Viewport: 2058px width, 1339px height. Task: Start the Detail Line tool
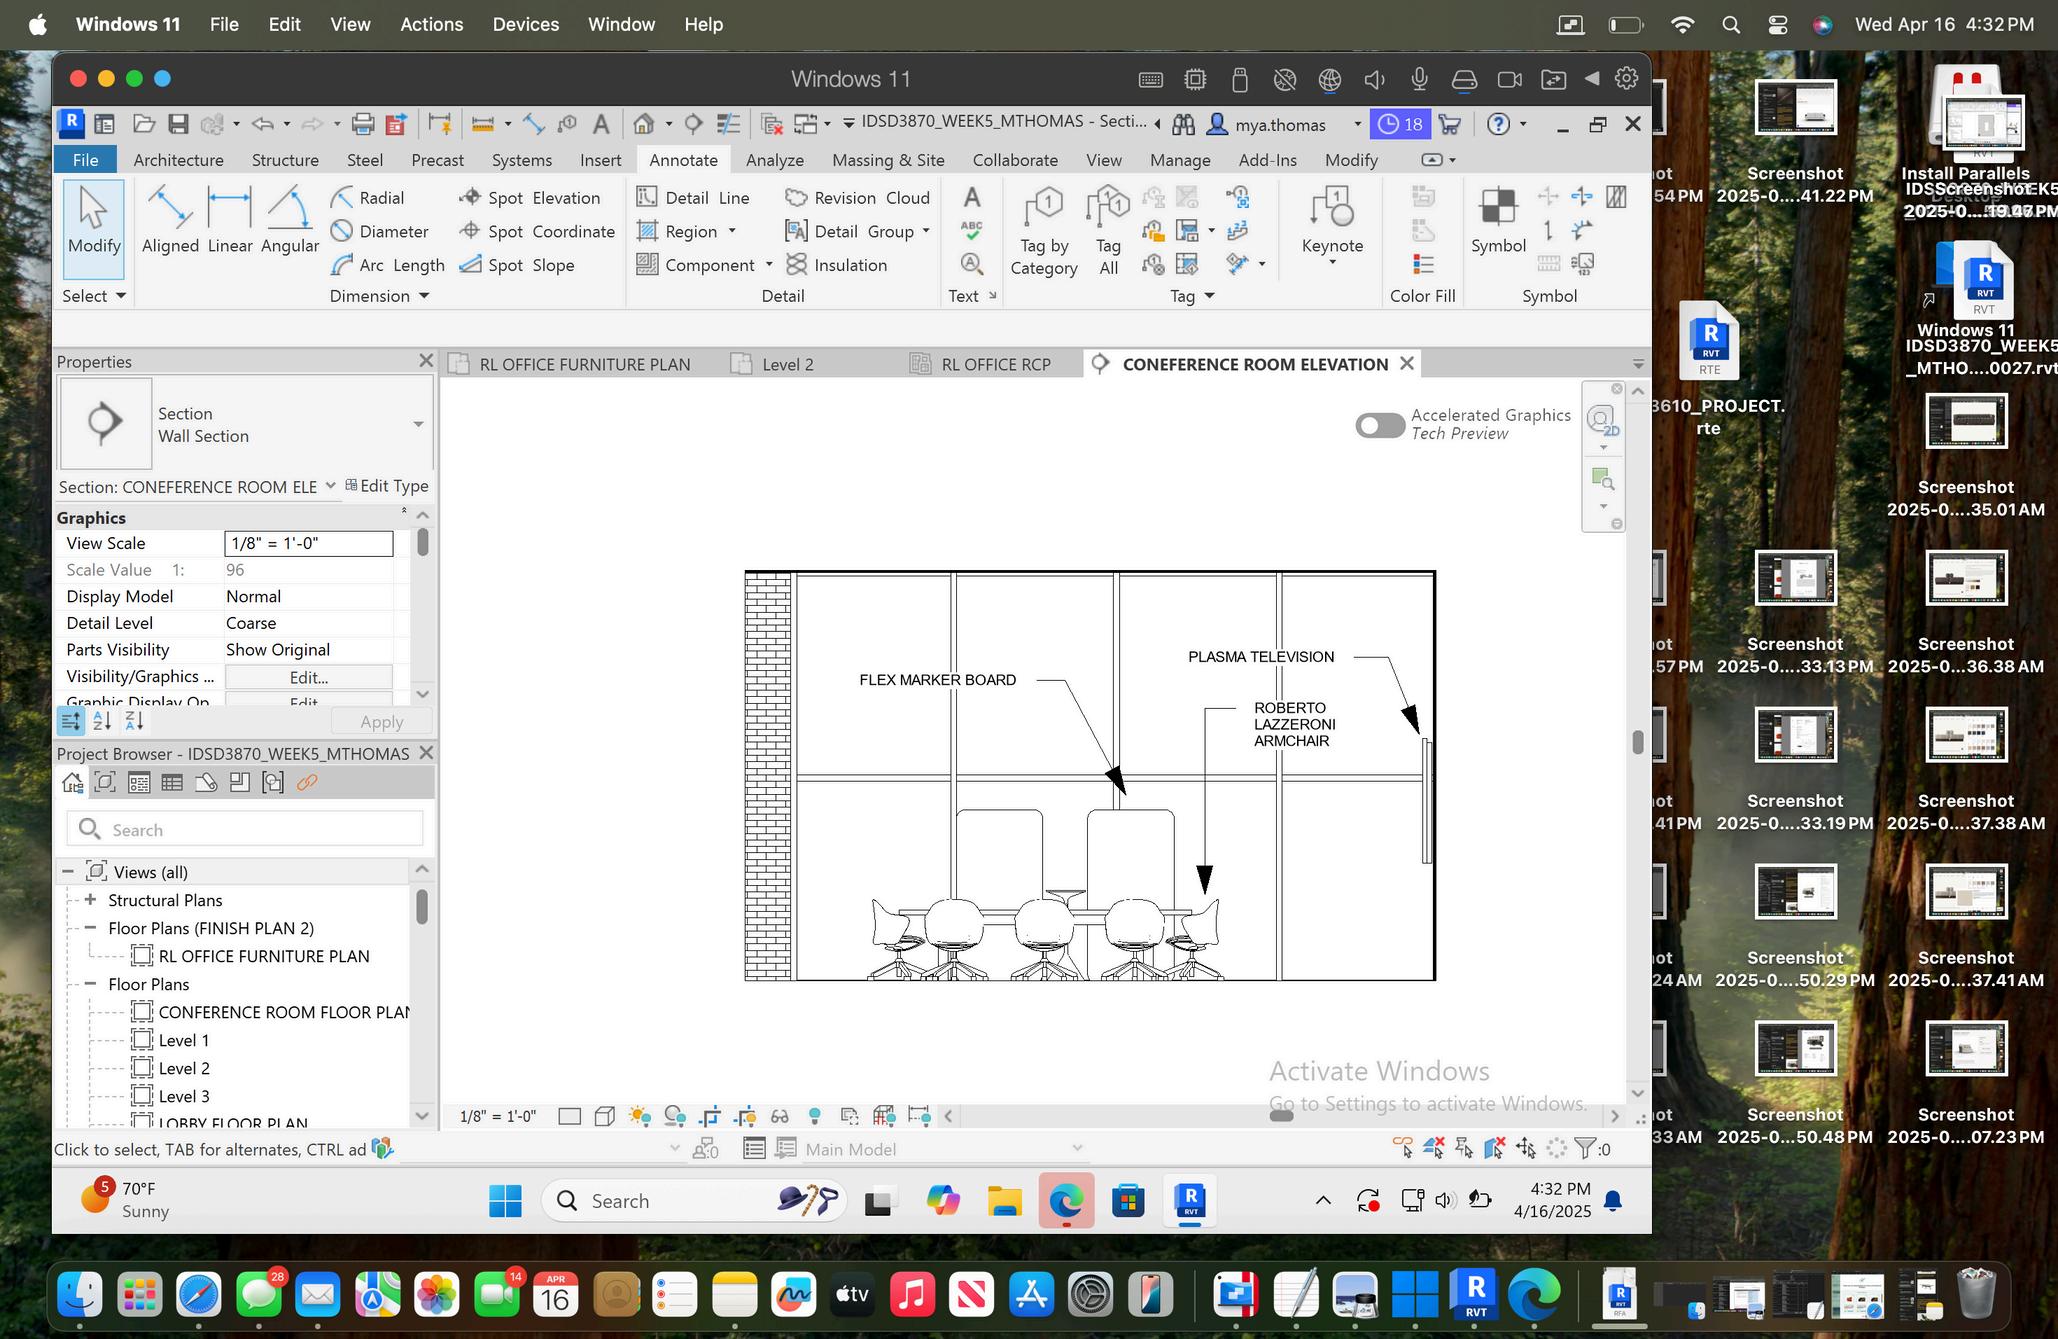pos(693,198)
